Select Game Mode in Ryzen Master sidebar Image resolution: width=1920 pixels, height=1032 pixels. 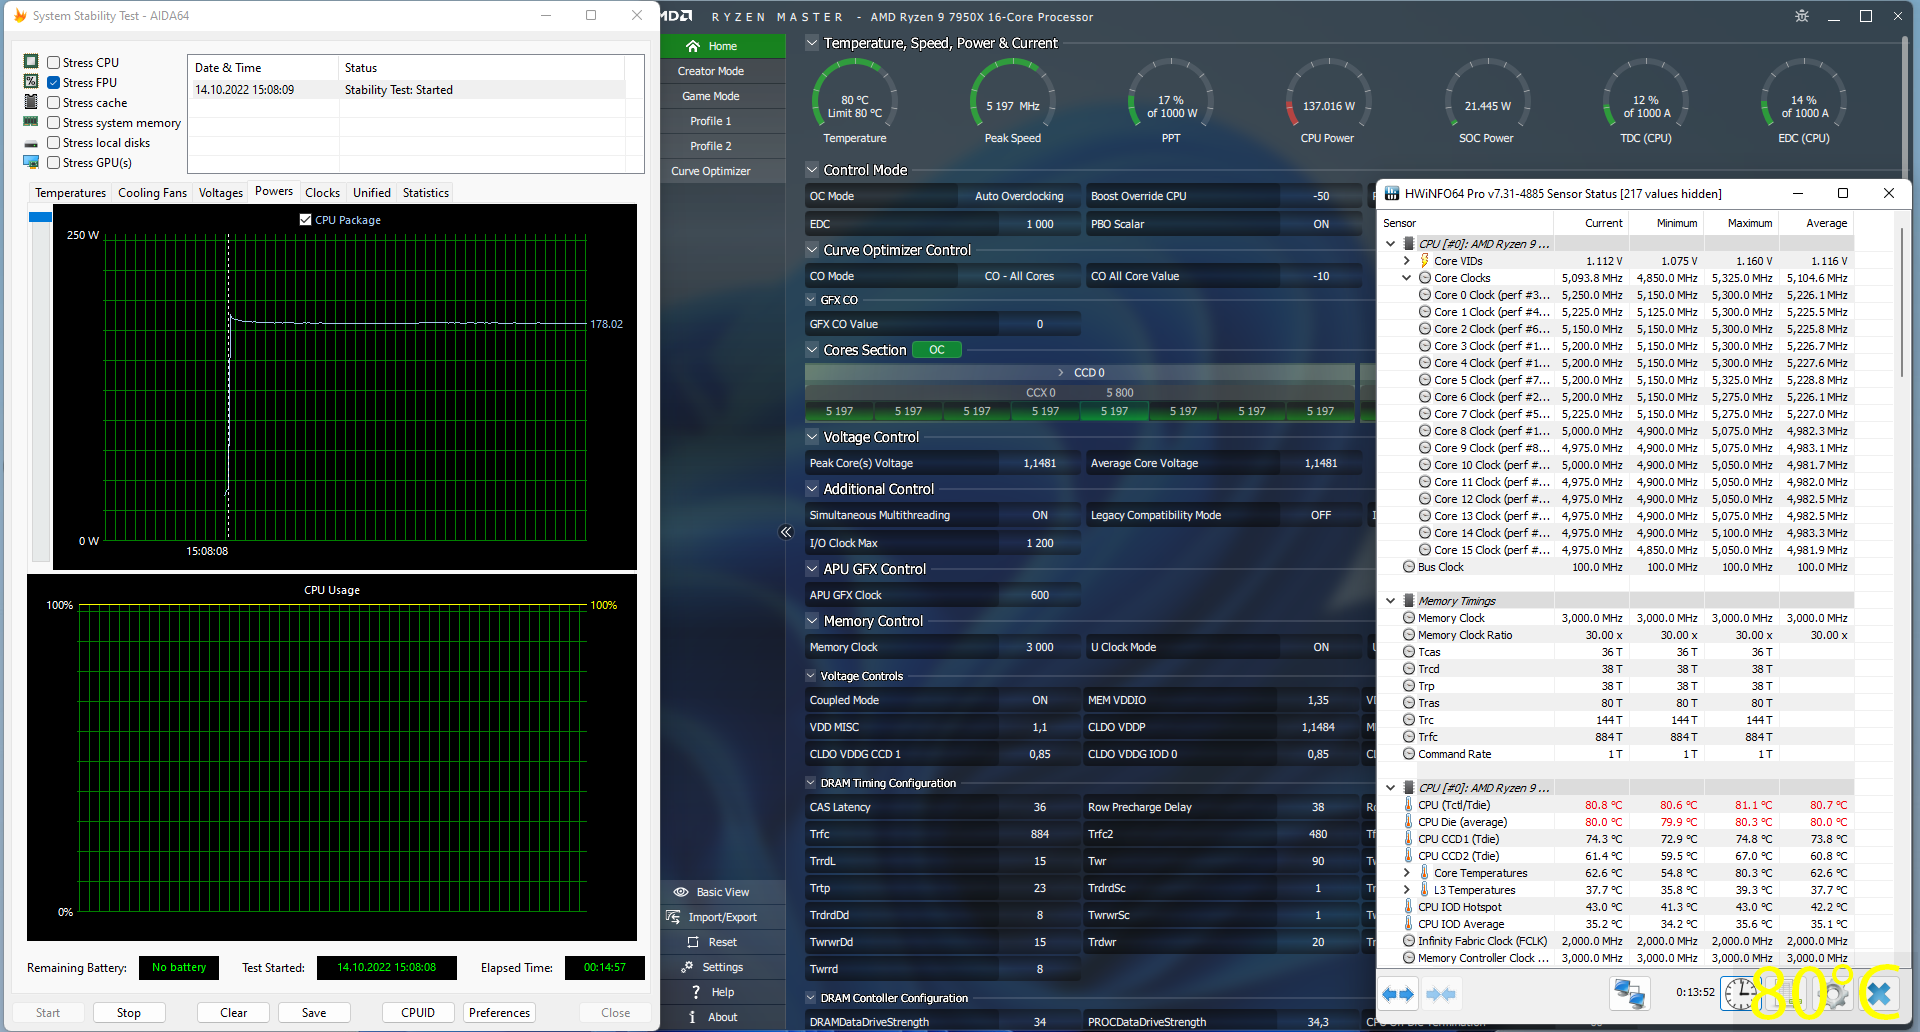point(722,96)
